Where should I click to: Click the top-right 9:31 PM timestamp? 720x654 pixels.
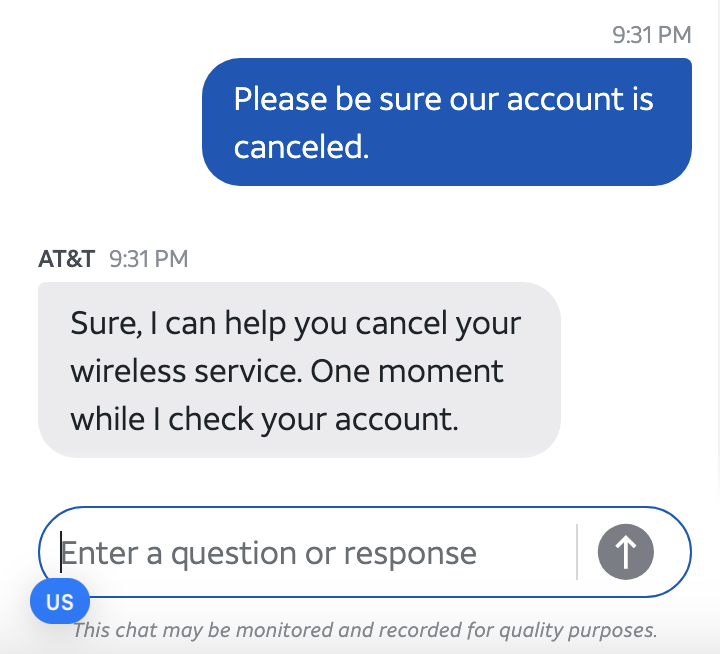652,35
